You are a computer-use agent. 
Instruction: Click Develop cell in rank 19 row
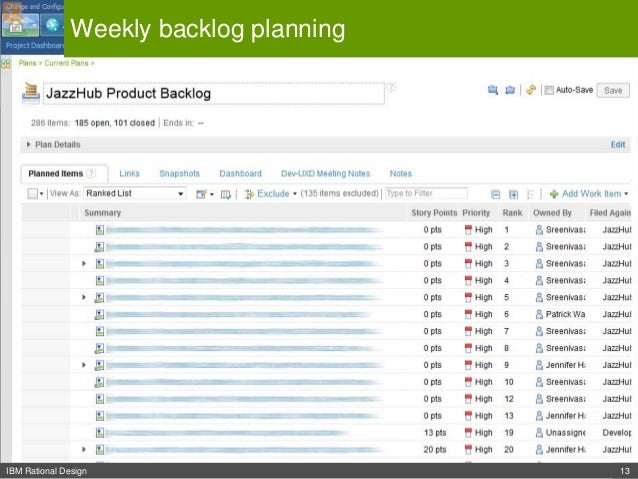click(617, 433)
